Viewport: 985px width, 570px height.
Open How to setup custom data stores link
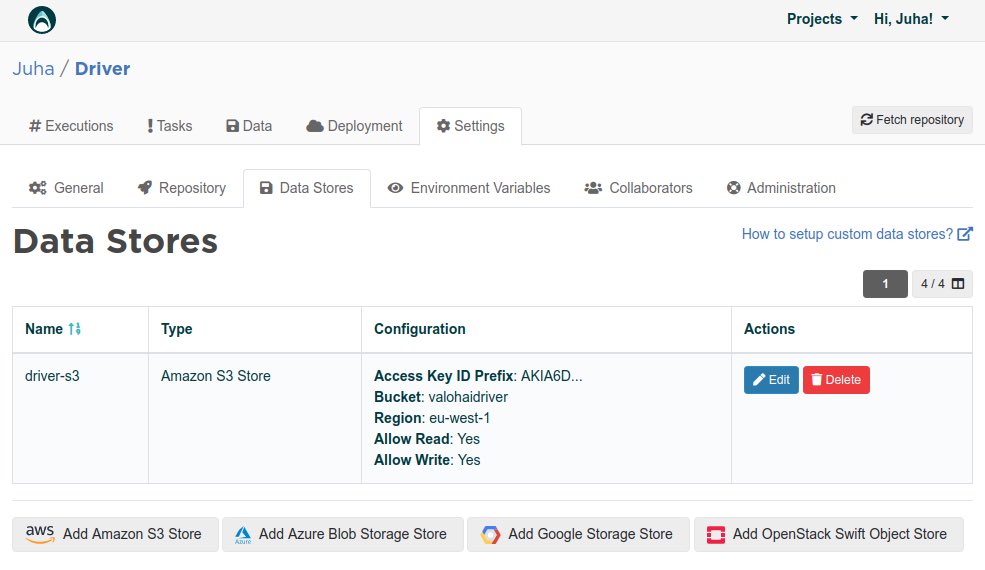pos(857,234)
